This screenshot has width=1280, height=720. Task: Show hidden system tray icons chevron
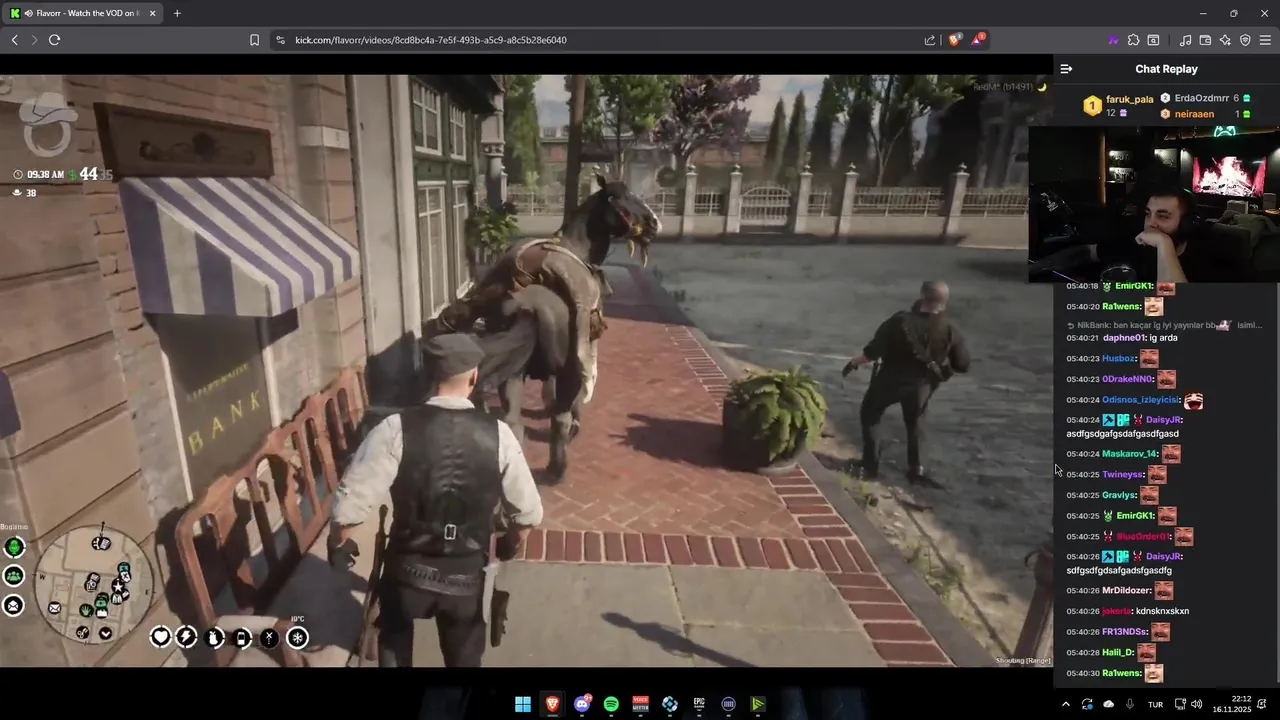(x=1065, y=704)
